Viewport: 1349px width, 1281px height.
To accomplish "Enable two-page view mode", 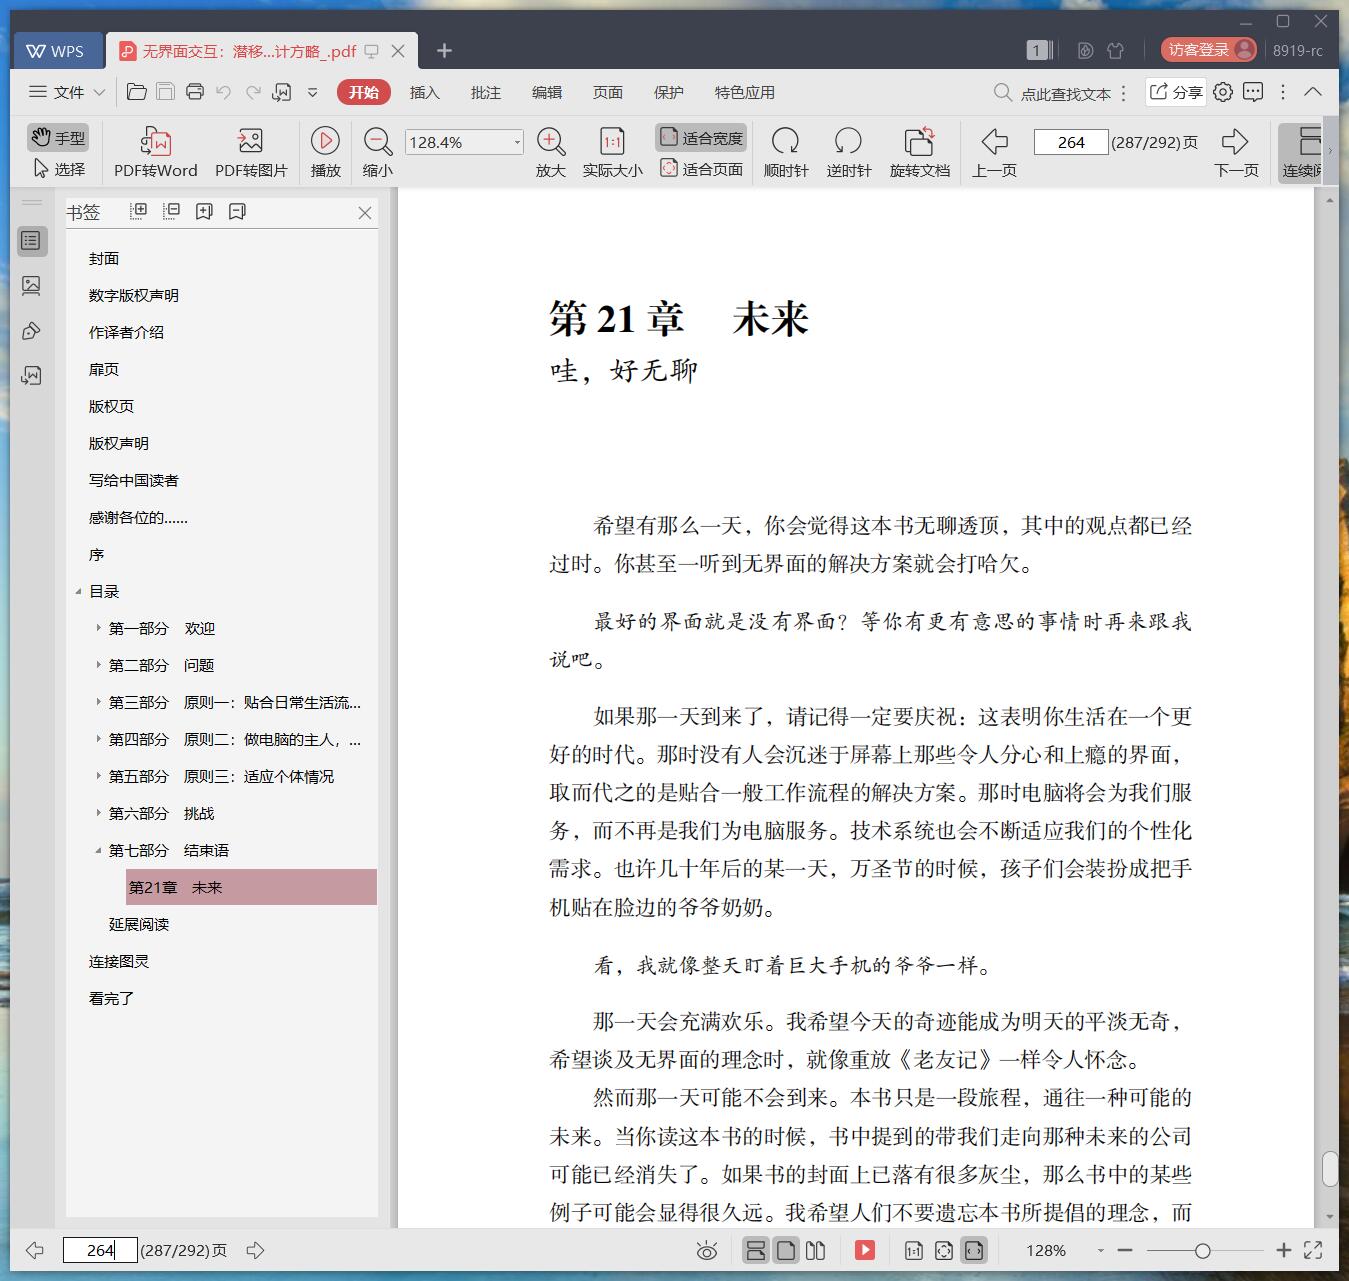I will (x=816, y=1250).
